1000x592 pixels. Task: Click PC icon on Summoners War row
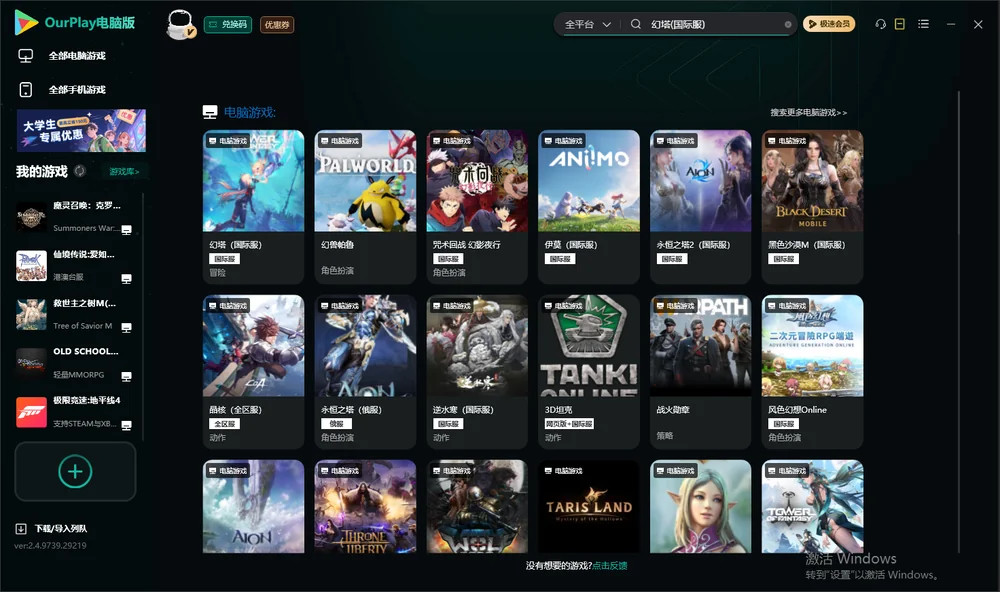click(x=126, y=230)
